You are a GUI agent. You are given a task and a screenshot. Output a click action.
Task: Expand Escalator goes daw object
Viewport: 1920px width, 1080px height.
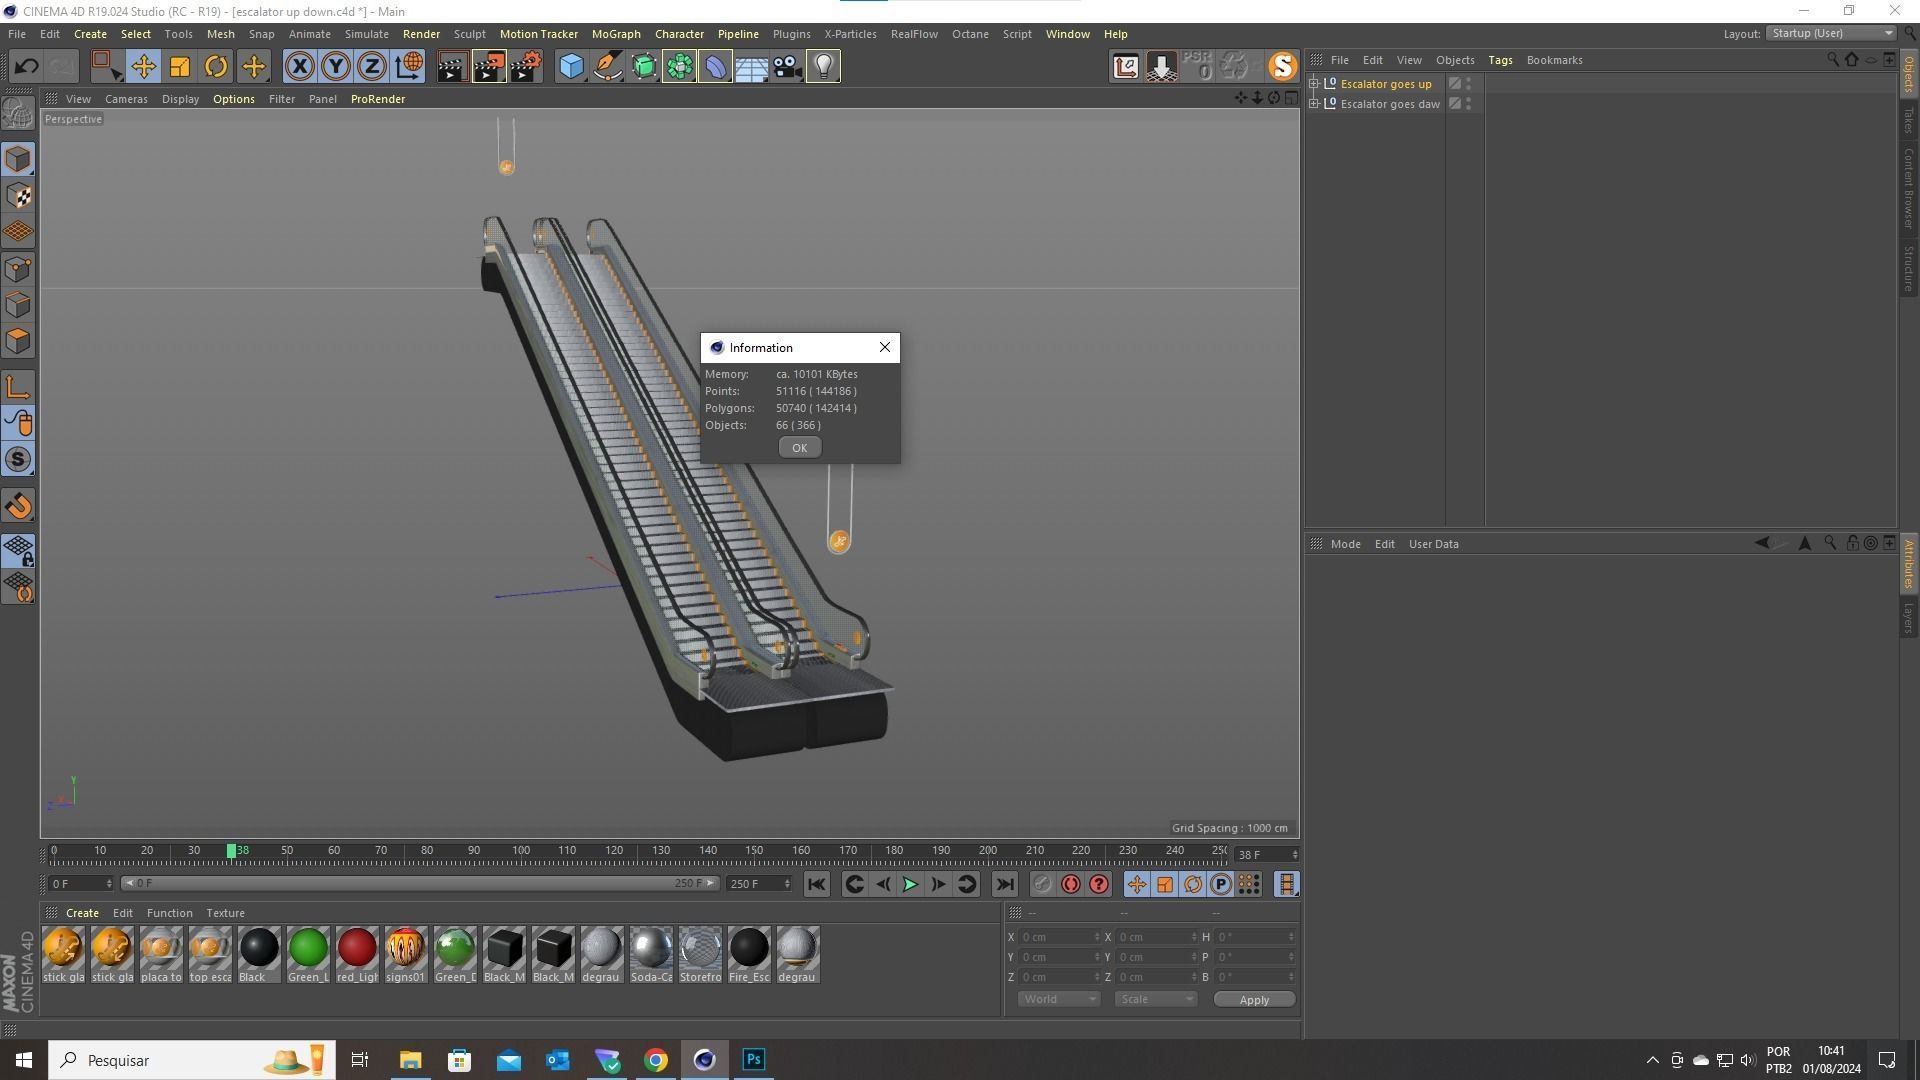click(x=1314, y=104)
